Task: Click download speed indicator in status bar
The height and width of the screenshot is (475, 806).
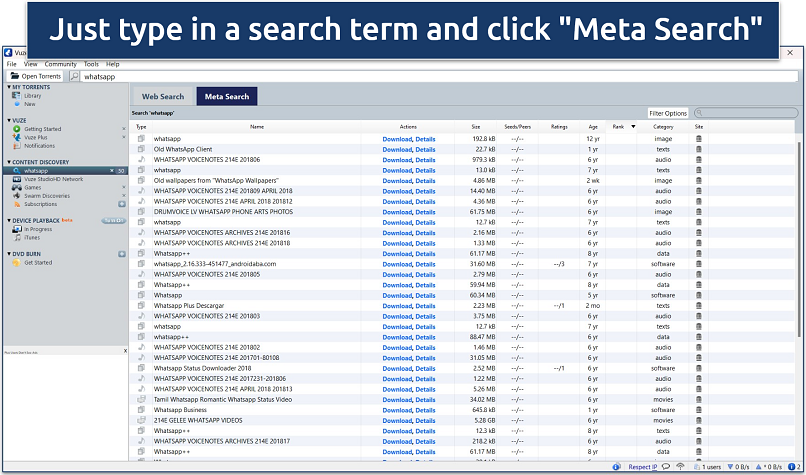Action: (741, 467)
